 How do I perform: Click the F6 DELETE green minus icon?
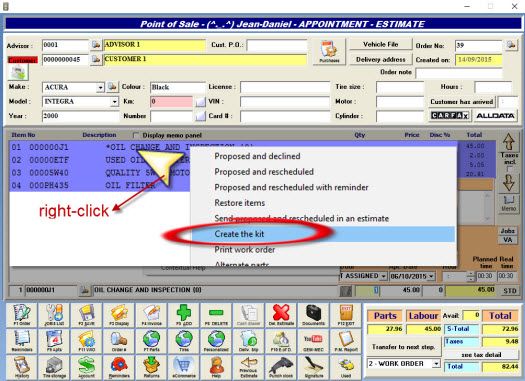pos(216,315)
